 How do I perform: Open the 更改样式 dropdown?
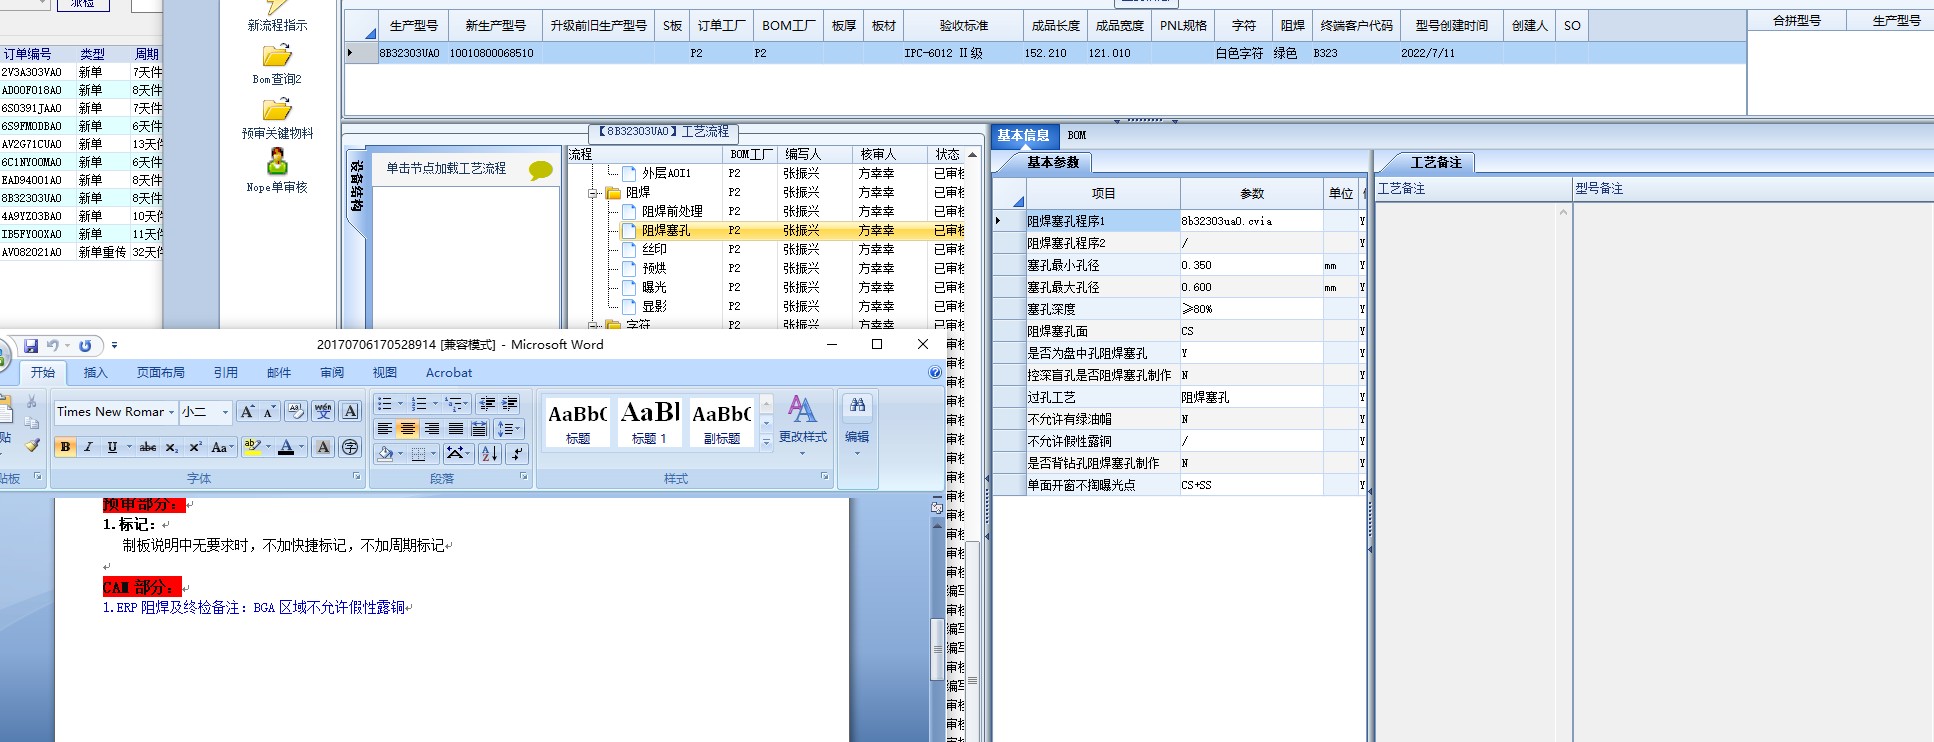(802, 424)
